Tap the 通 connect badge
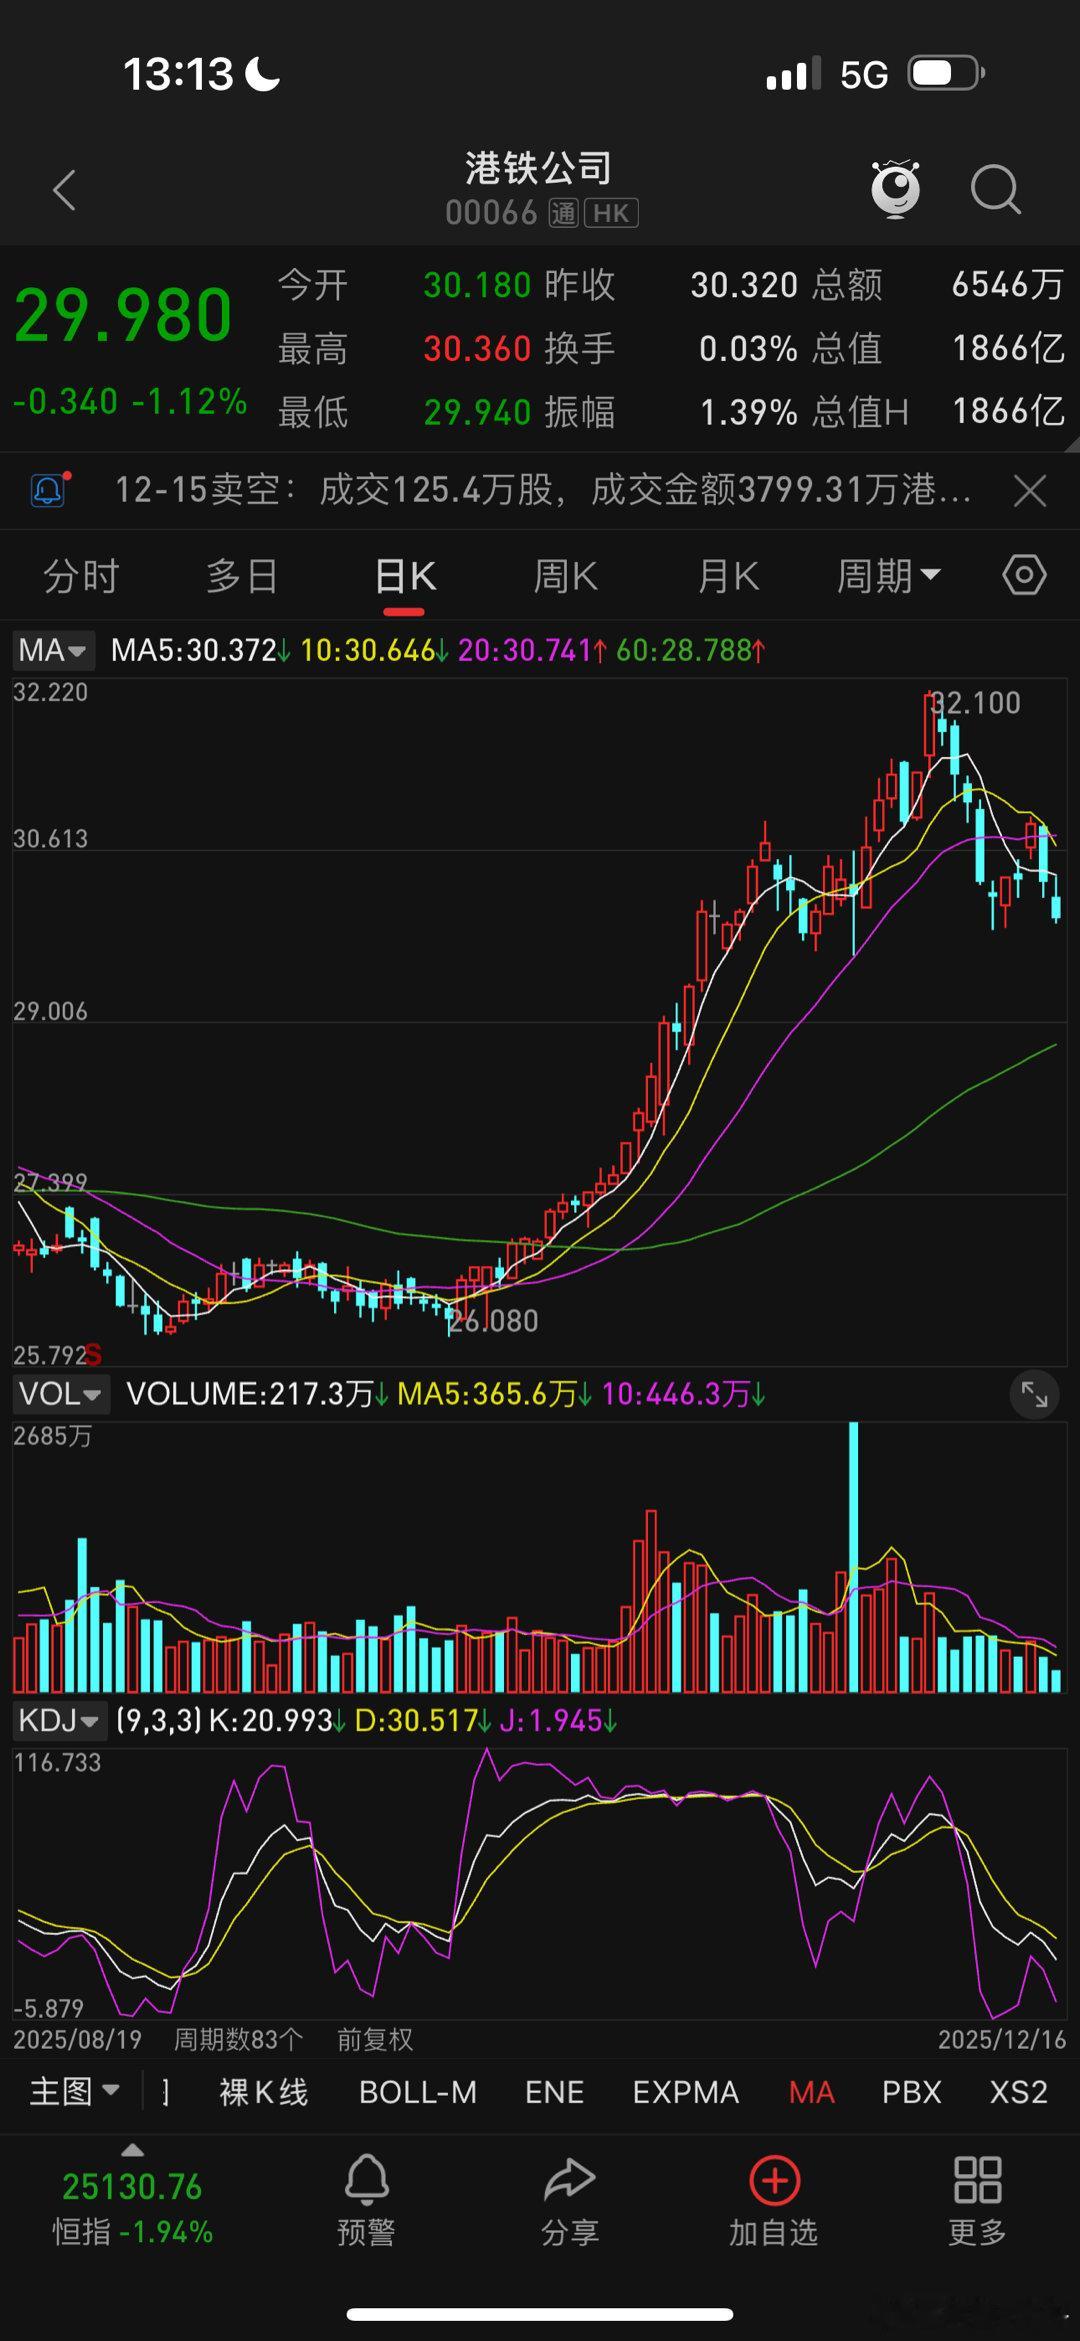This screenshot has height=2341, width=1080. 564,213
